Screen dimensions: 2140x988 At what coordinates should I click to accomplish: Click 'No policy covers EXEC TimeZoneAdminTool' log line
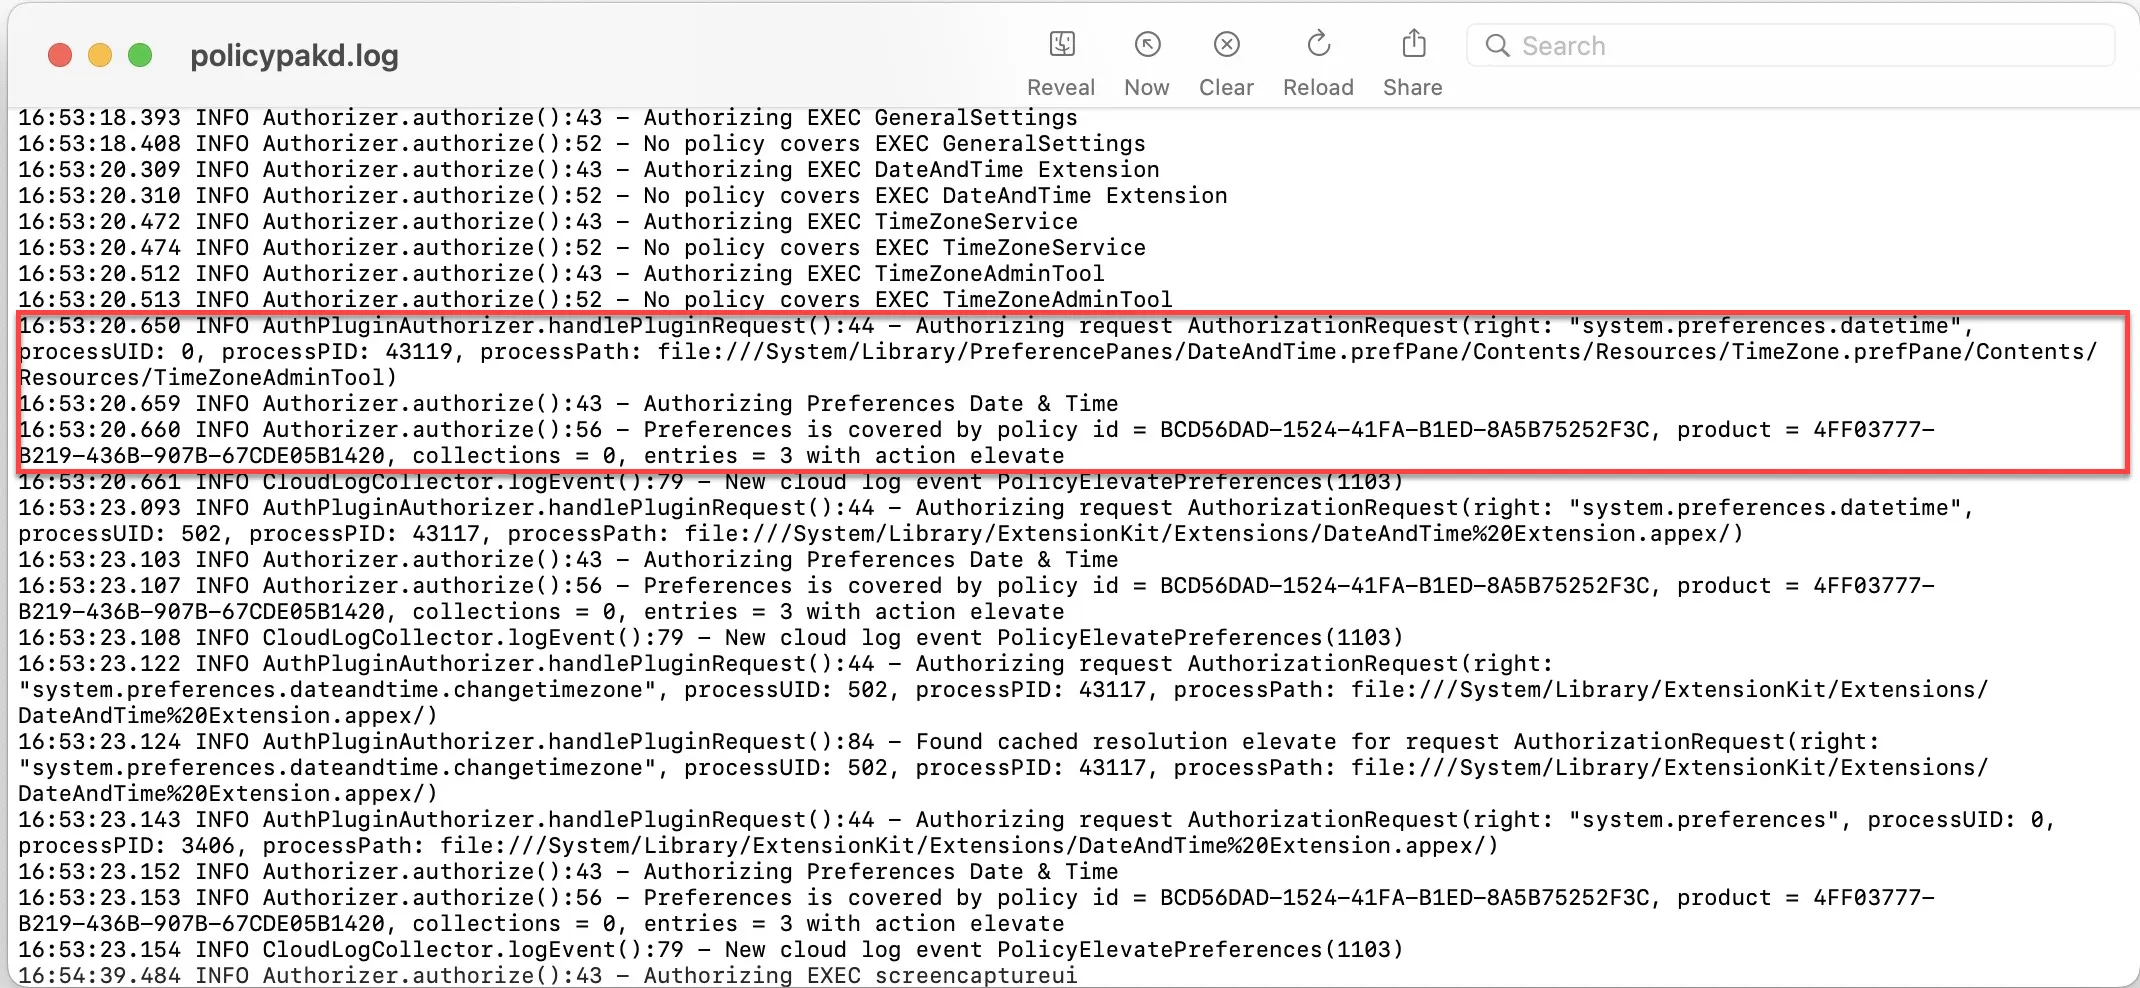(594, 300)
